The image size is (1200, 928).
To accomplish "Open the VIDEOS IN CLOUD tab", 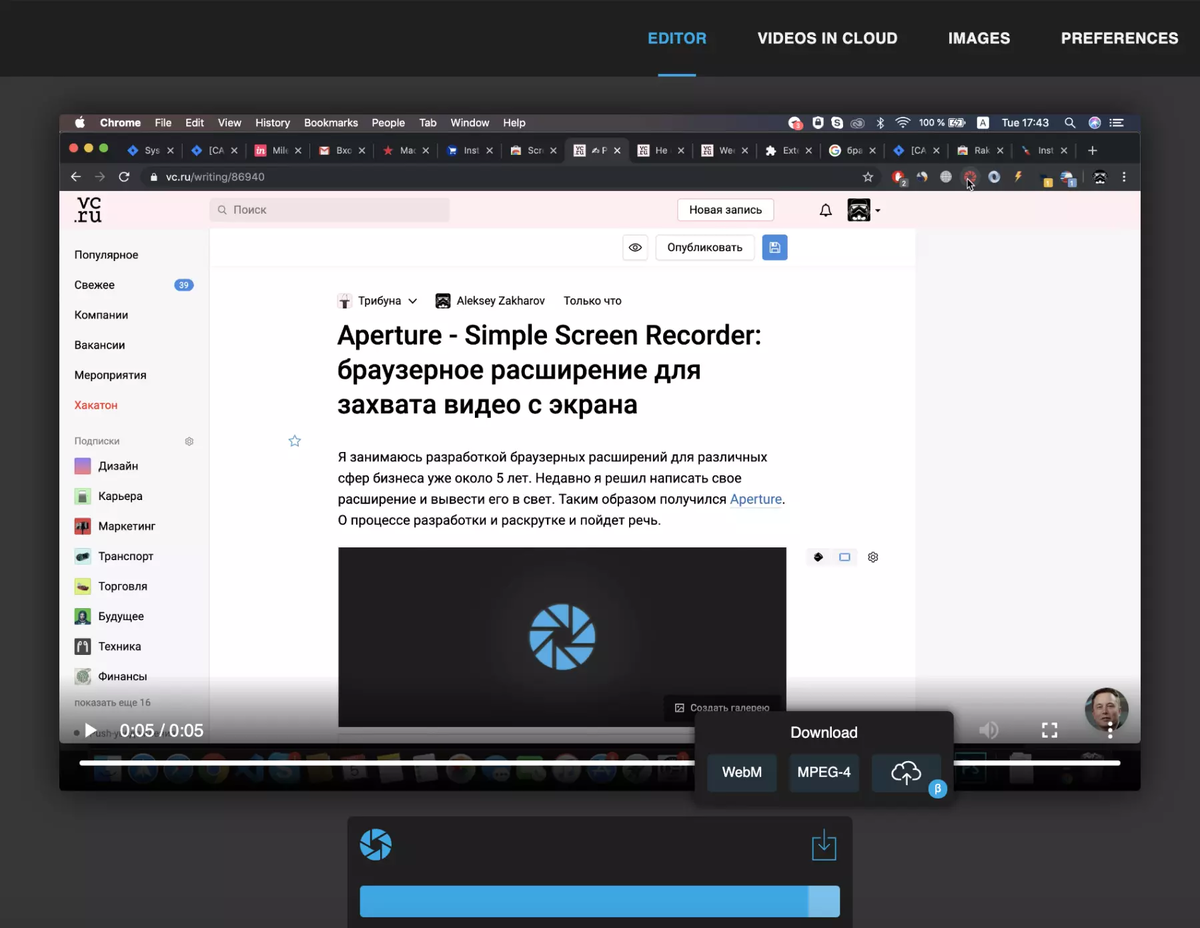I will tap(827, 38).
